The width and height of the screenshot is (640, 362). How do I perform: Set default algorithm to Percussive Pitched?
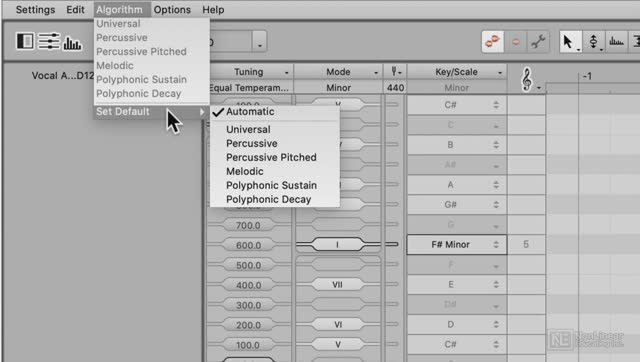tap(275, 157)
